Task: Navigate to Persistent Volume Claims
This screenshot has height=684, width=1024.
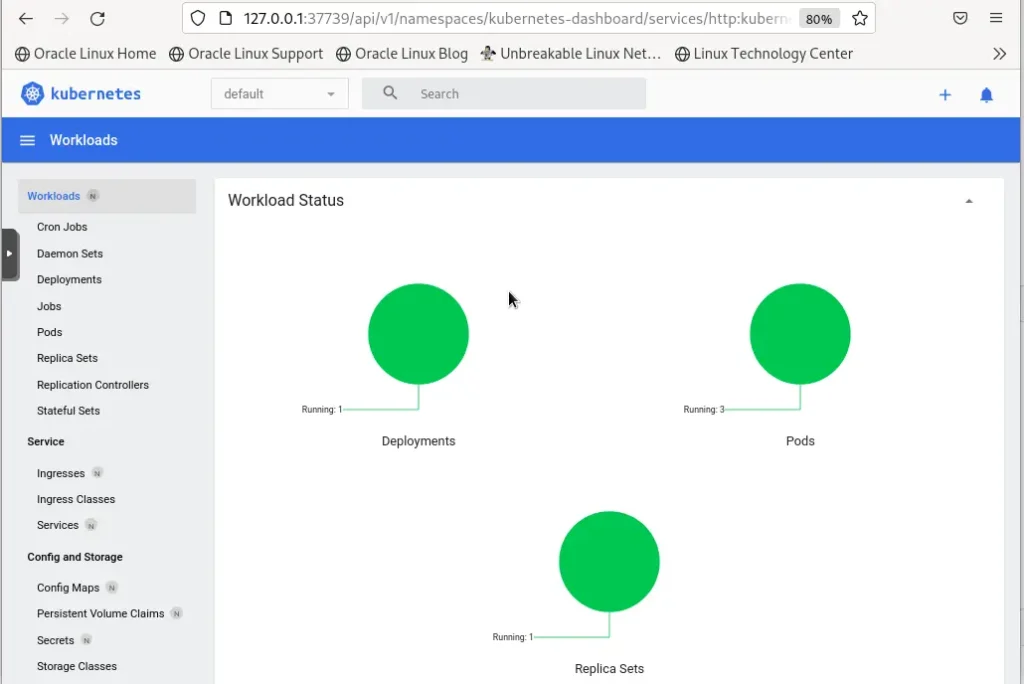Action: tap(102, 613)
